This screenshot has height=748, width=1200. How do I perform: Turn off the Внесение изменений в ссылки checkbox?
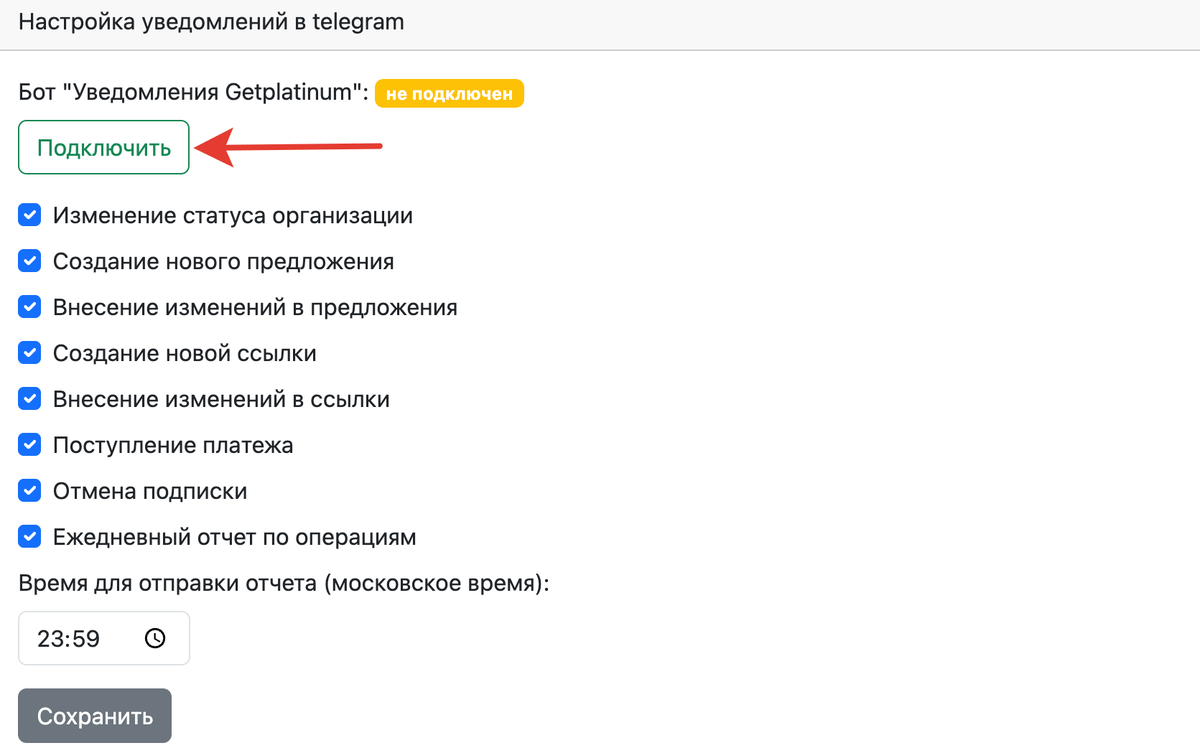30,399
